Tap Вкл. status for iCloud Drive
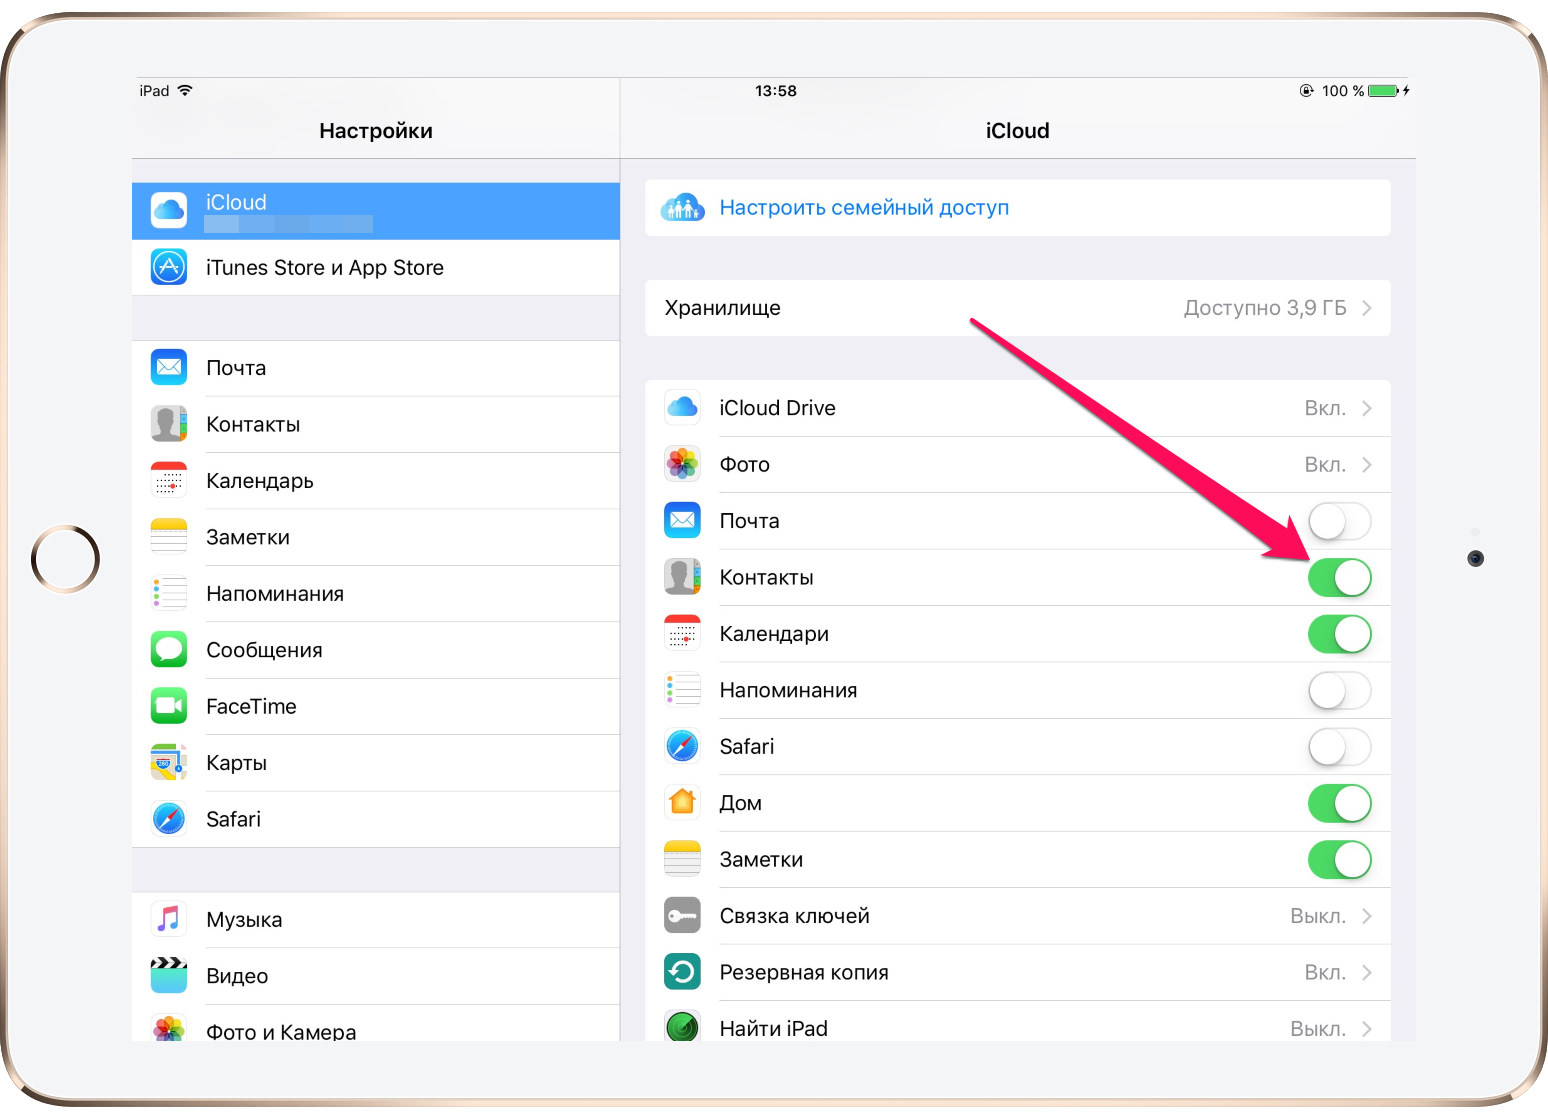 coord(1325,408)
